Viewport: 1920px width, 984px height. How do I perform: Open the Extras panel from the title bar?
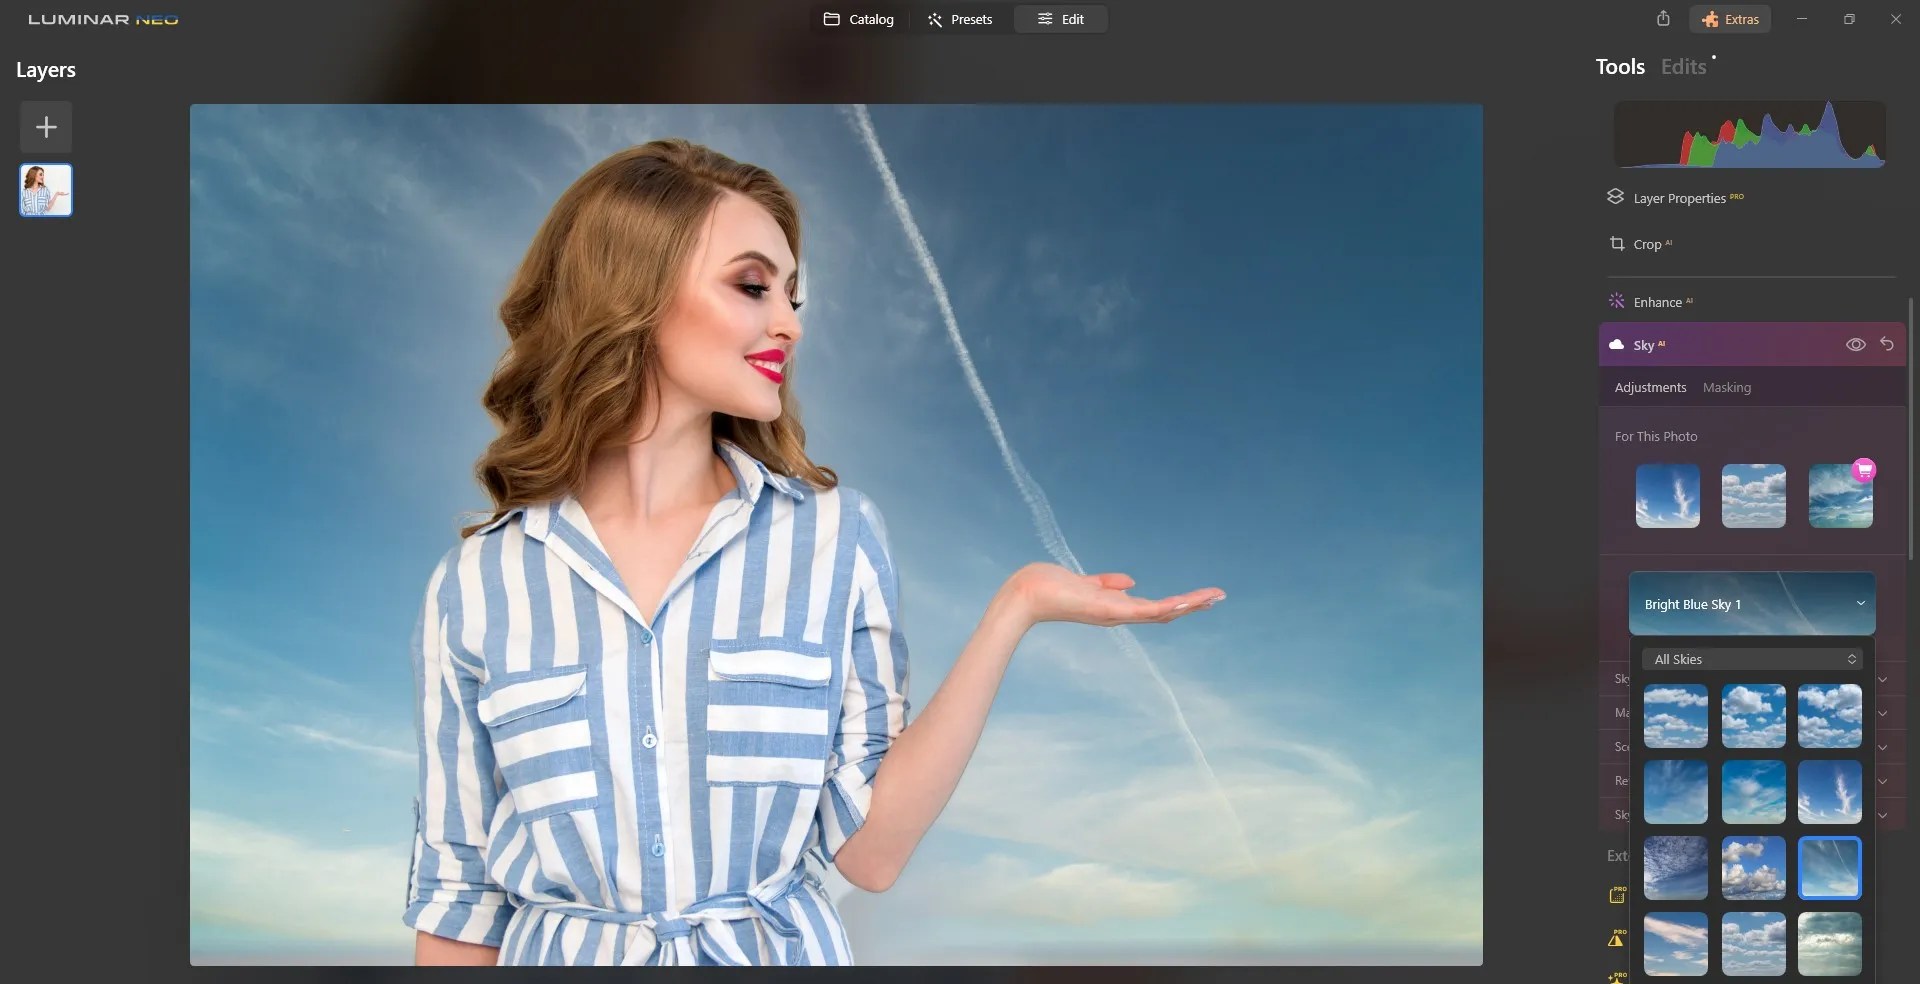[1730, 19]
